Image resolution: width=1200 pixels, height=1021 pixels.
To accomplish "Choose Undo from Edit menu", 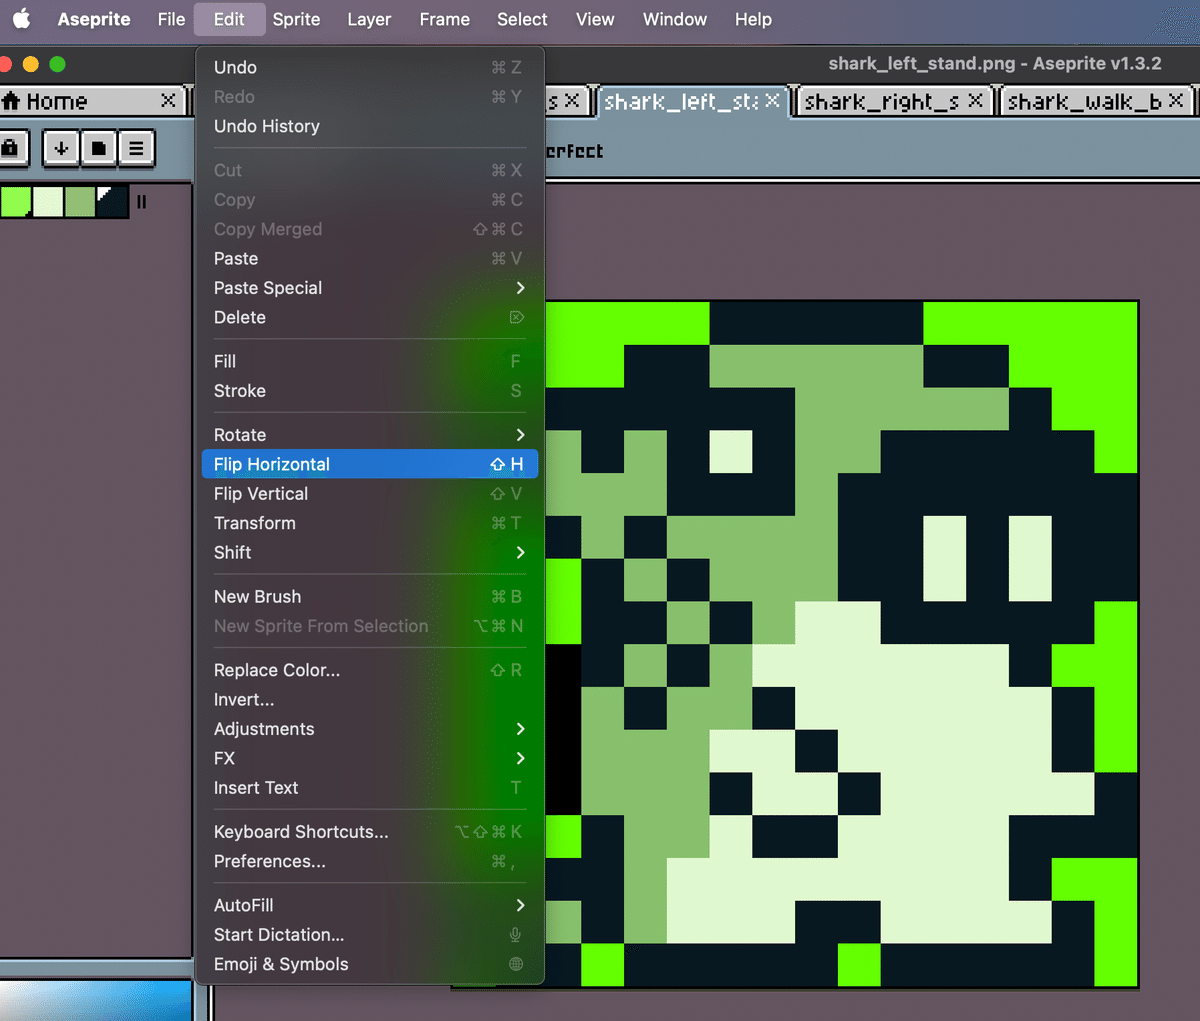I will [370, 67].
